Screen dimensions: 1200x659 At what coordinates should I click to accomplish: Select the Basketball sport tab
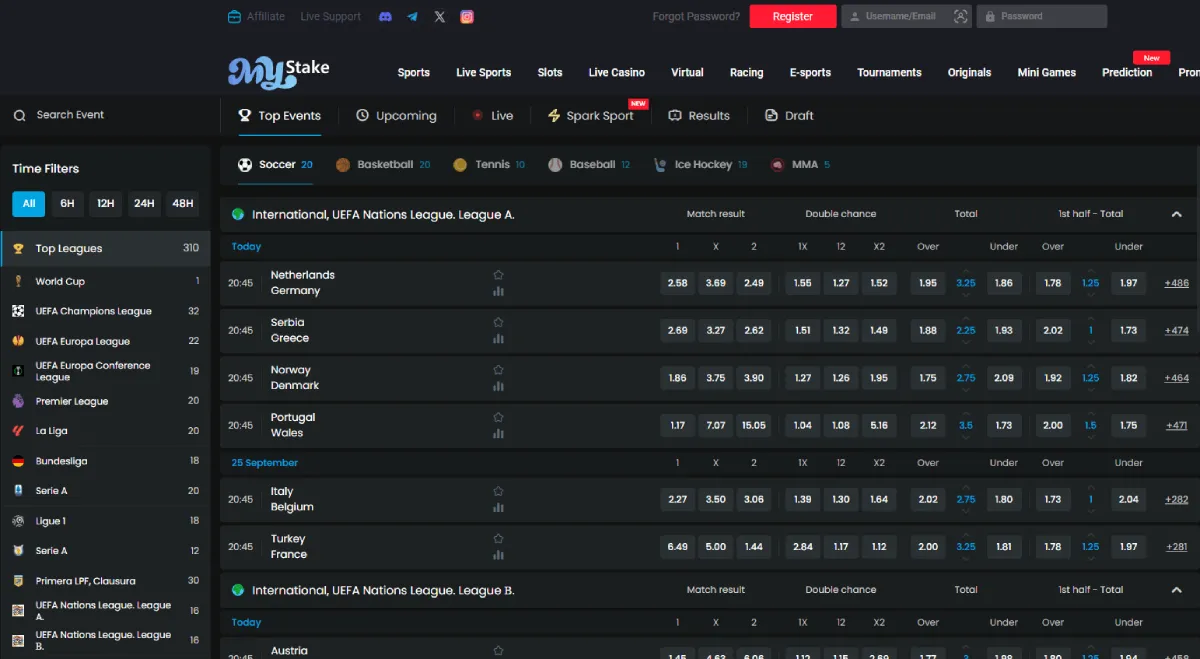(383, 165)
